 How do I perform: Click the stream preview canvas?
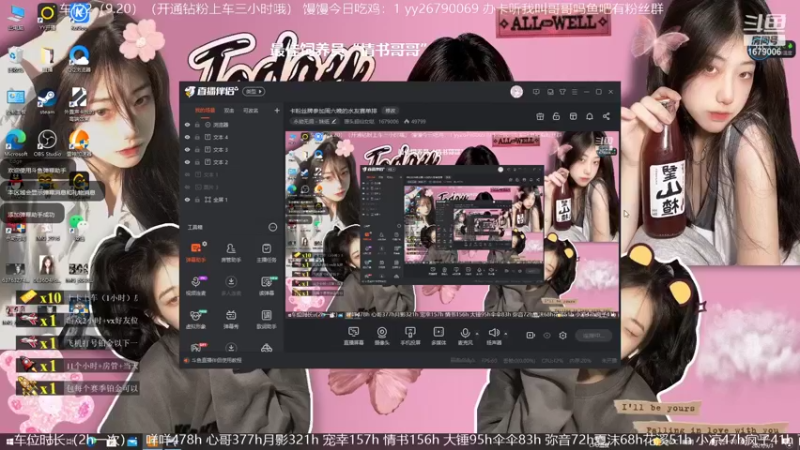point(452,226)
